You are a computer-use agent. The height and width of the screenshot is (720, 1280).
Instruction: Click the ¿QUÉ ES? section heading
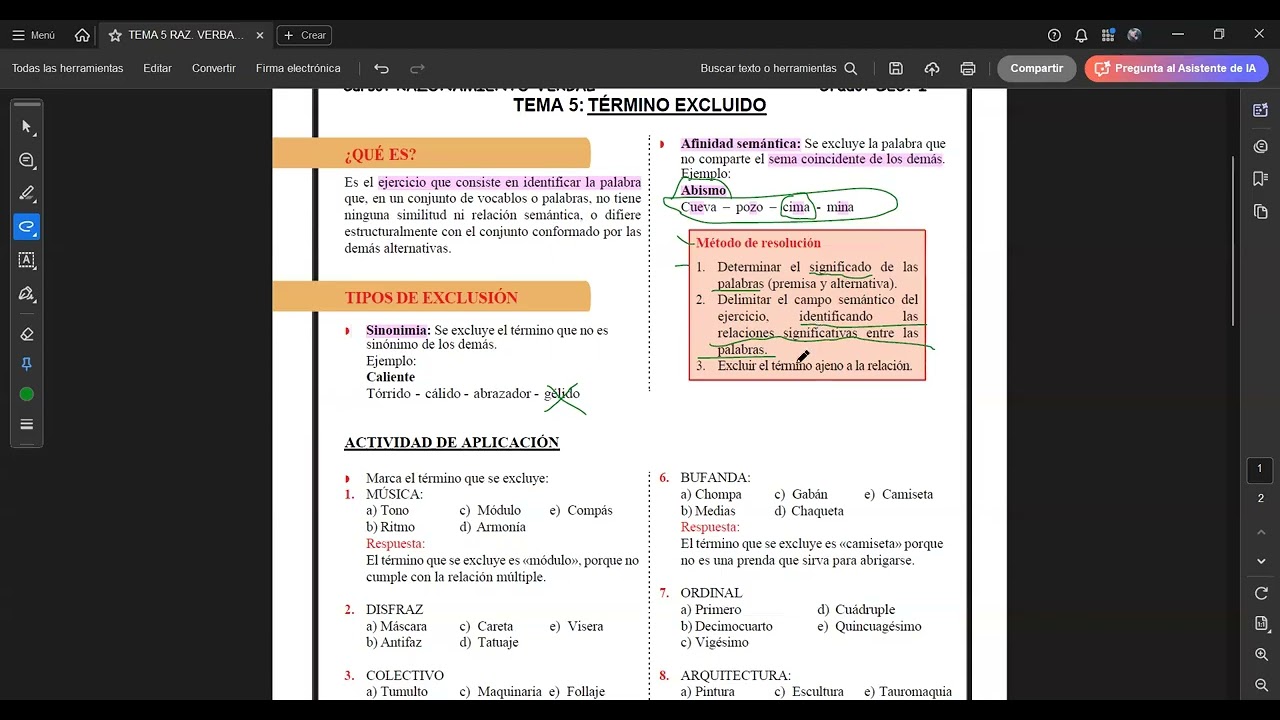click(x=380, y=154)
